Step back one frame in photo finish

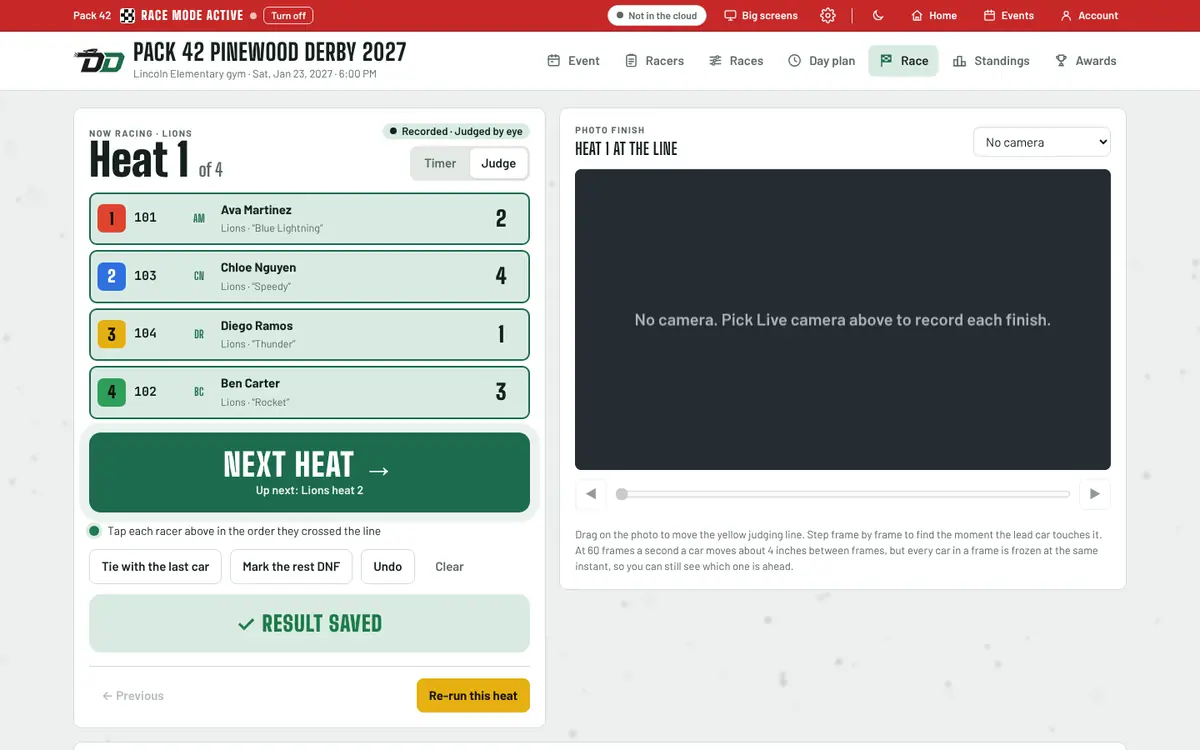click(591, 494)
